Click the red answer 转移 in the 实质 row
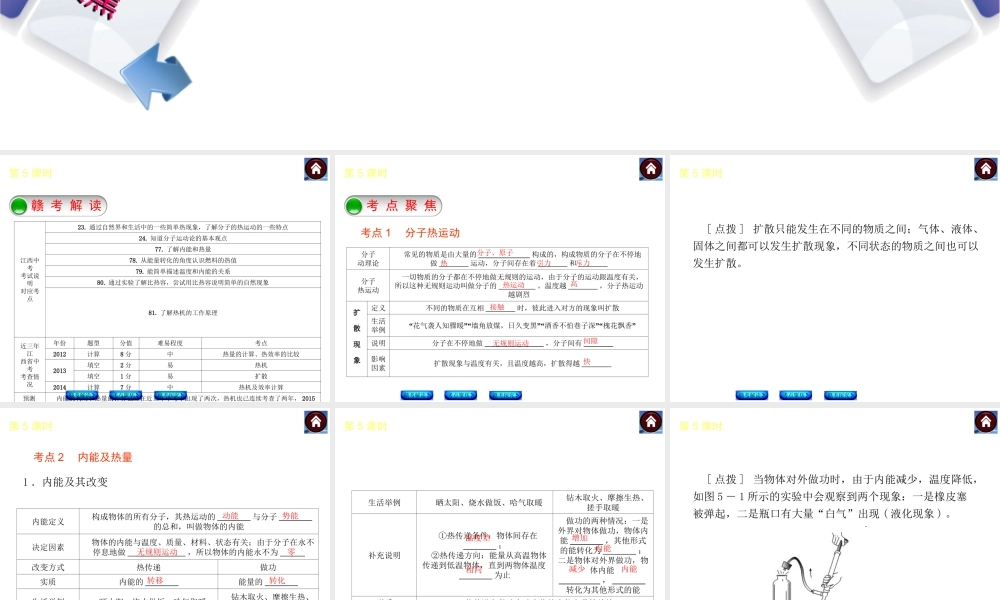 pyautogui.click(x=155, y=581)
